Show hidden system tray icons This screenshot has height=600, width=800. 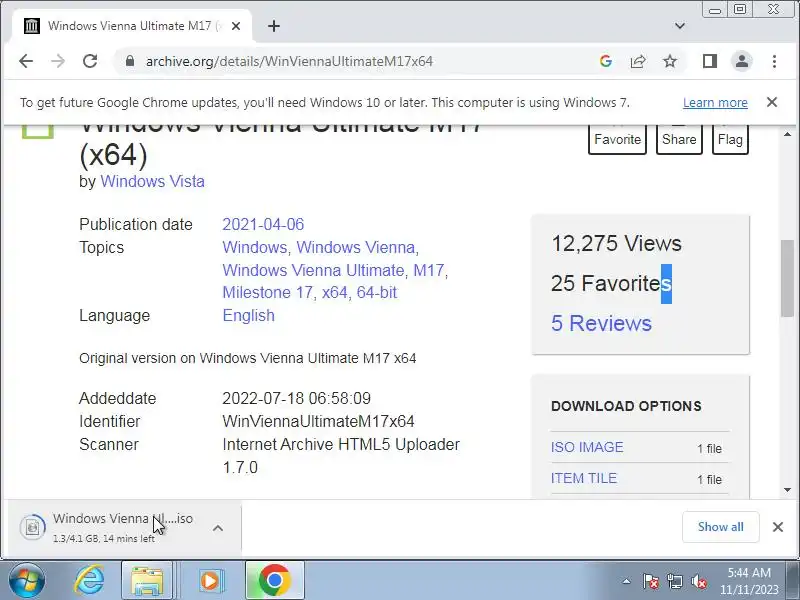click(626, 581)
